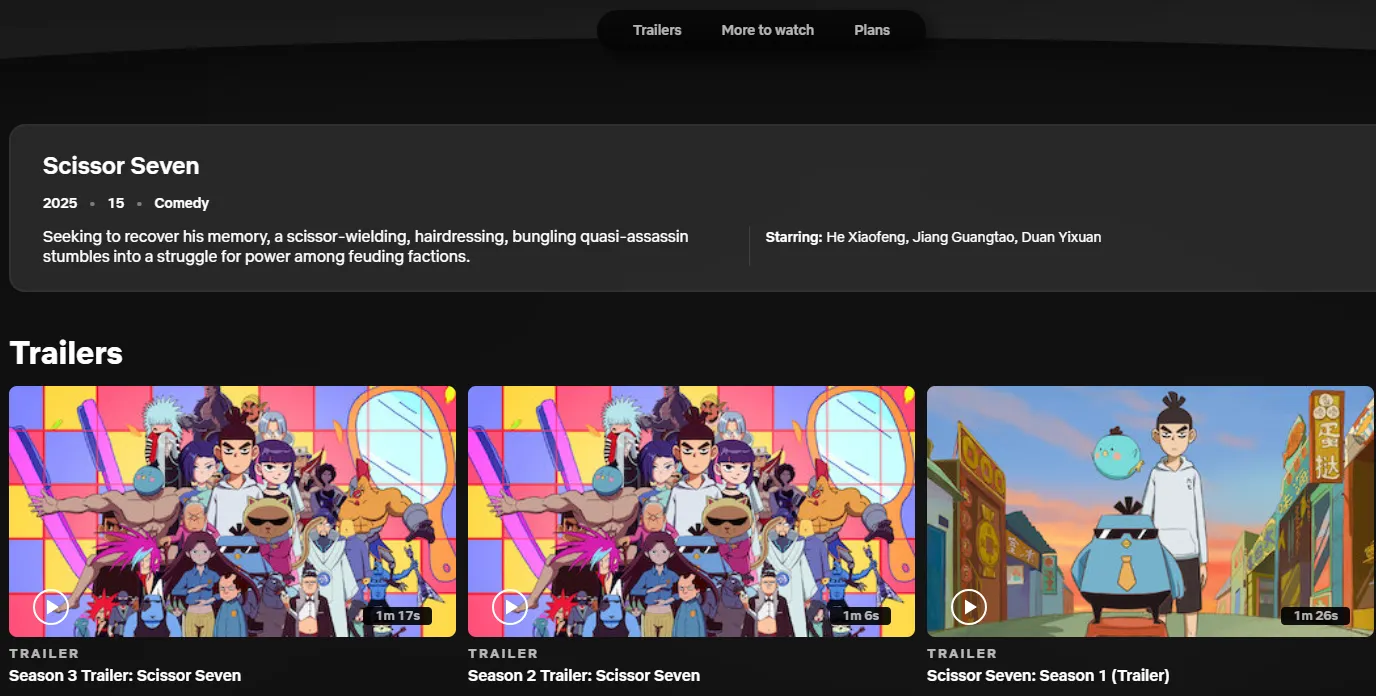Click the 1m 6s duration badge
The width and height of the screenshot is (1376, 696).
[x=860, y=615]
